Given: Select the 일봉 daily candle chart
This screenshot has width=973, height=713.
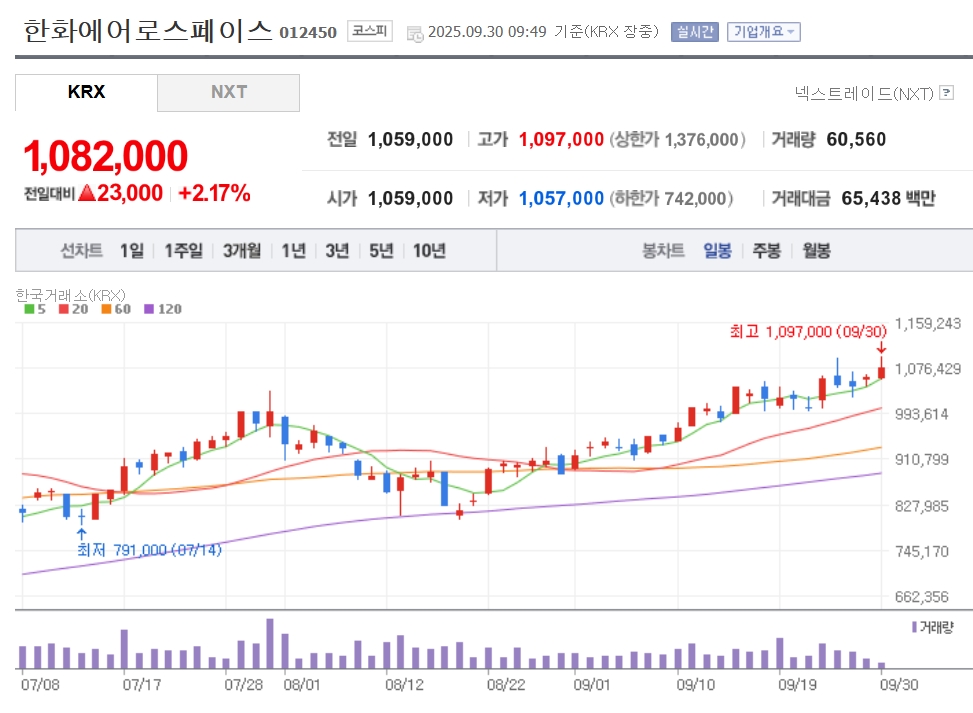Looking at the screenshot, I should 717,251.
